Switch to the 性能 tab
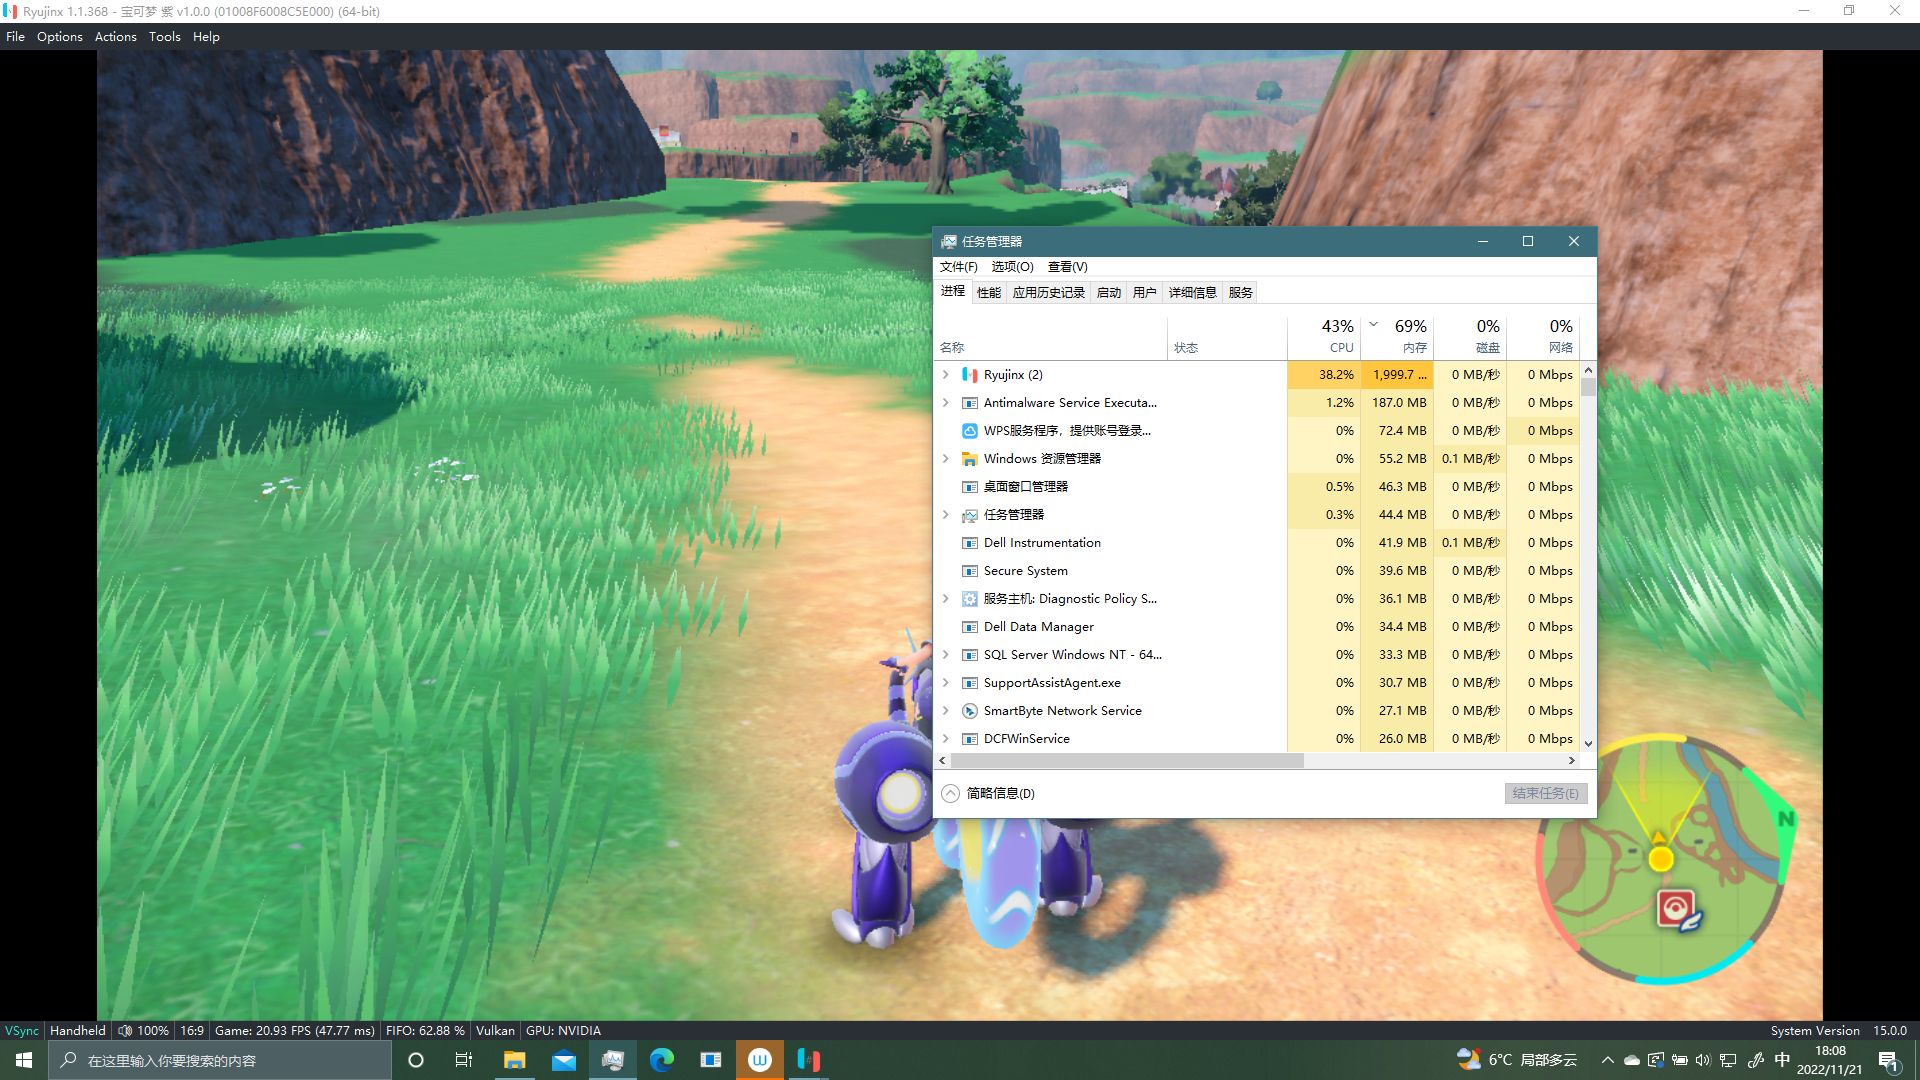Image resolution: width=1920 pixels, height=1080 pixels. tap(989, 293)
